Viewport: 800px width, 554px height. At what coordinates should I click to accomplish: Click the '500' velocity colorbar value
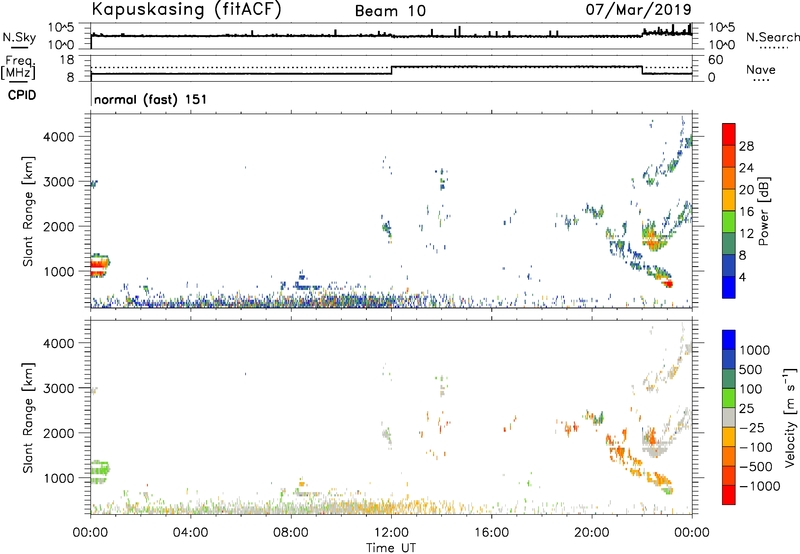click(x=749, y=369)
